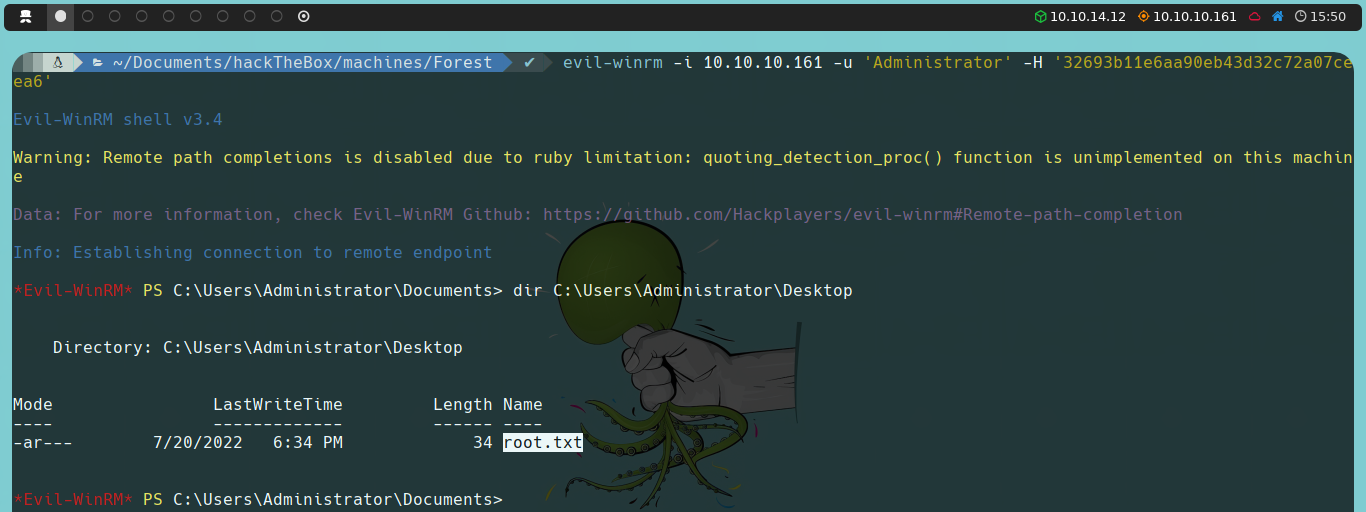The image size is (1366, 512).
Task: Click the green cube VPN IP icon
Action: pyautogui.click(x=1040, y=16)
